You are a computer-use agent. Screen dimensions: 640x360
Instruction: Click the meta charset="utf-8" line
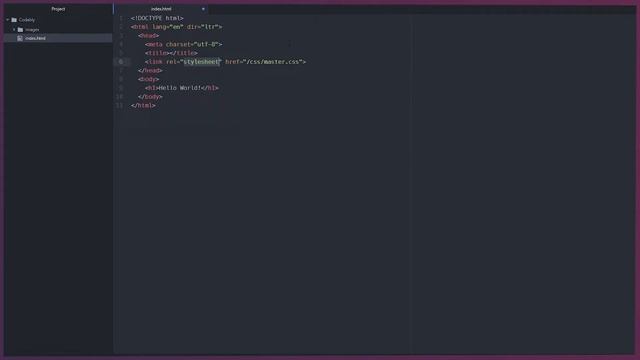[184, 44]
